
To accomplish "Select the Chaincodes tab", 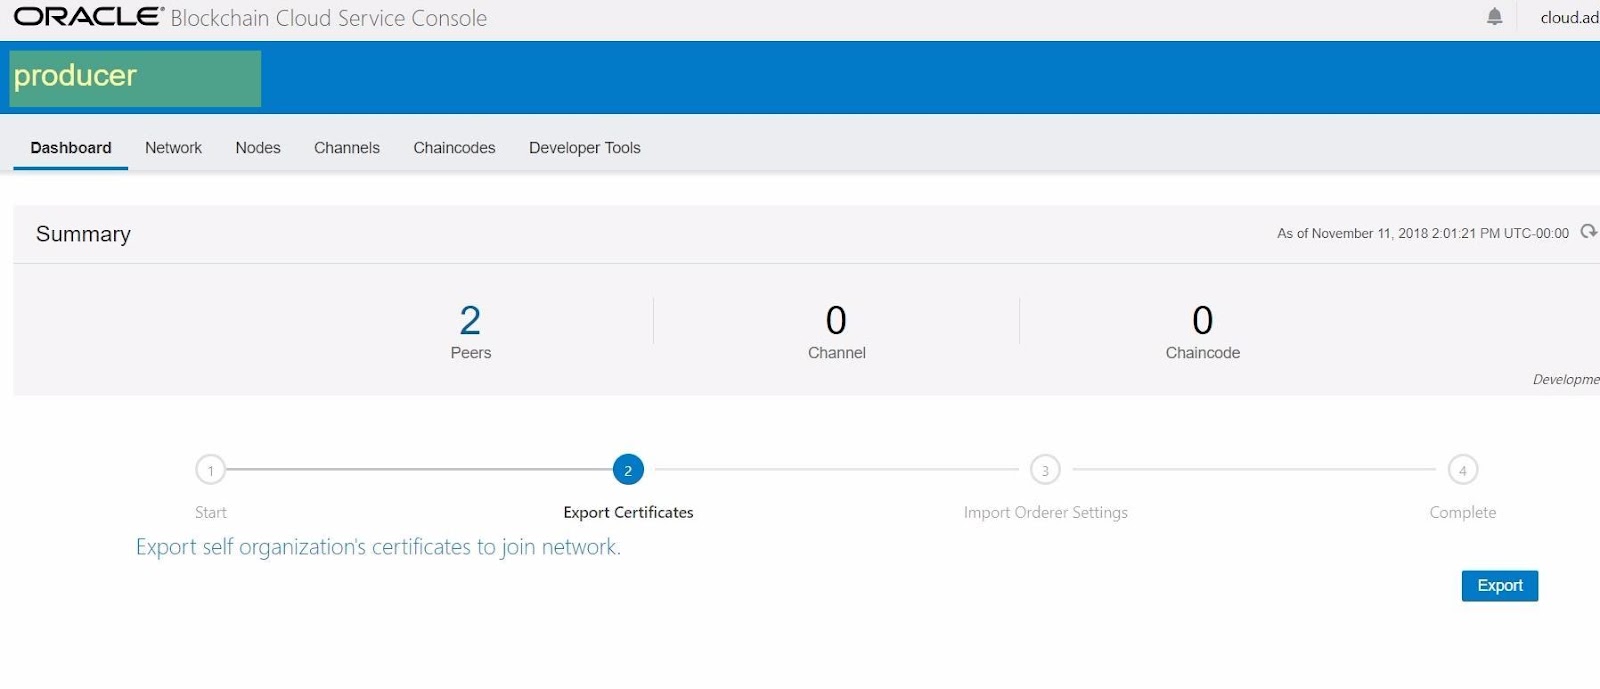I will [x=454, y=148].
